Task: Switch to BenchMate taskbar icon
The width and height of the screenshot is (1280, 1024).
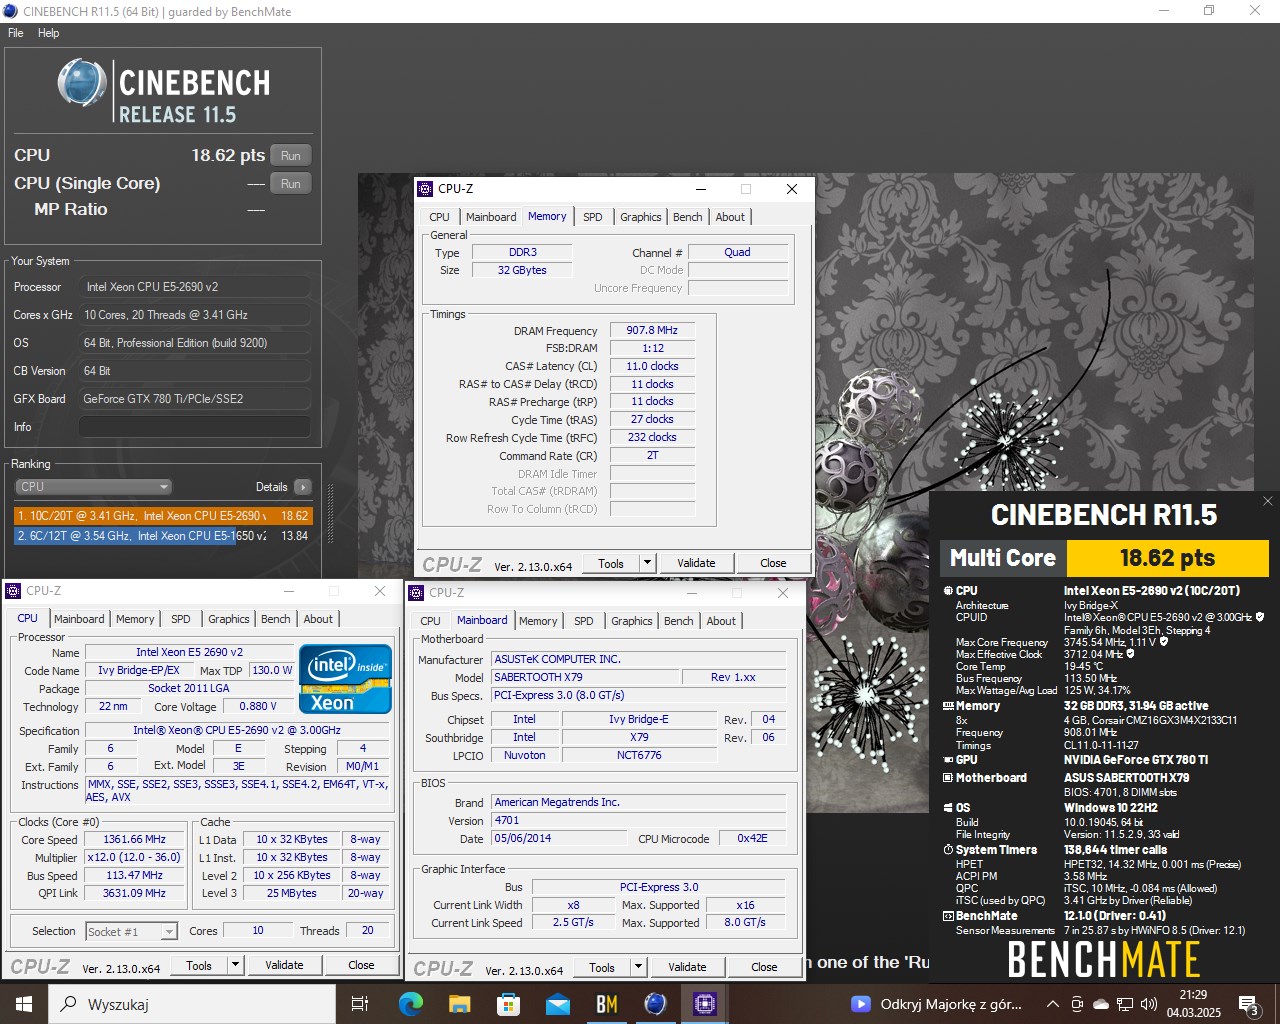Action: [606, 1004]
